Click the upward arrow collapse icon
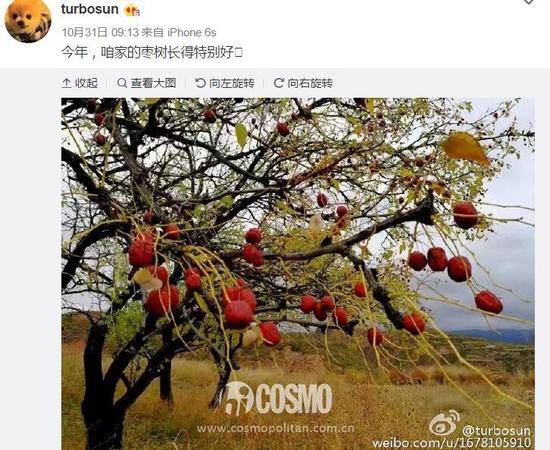This screenshot has height=450, width=550. 66,83
